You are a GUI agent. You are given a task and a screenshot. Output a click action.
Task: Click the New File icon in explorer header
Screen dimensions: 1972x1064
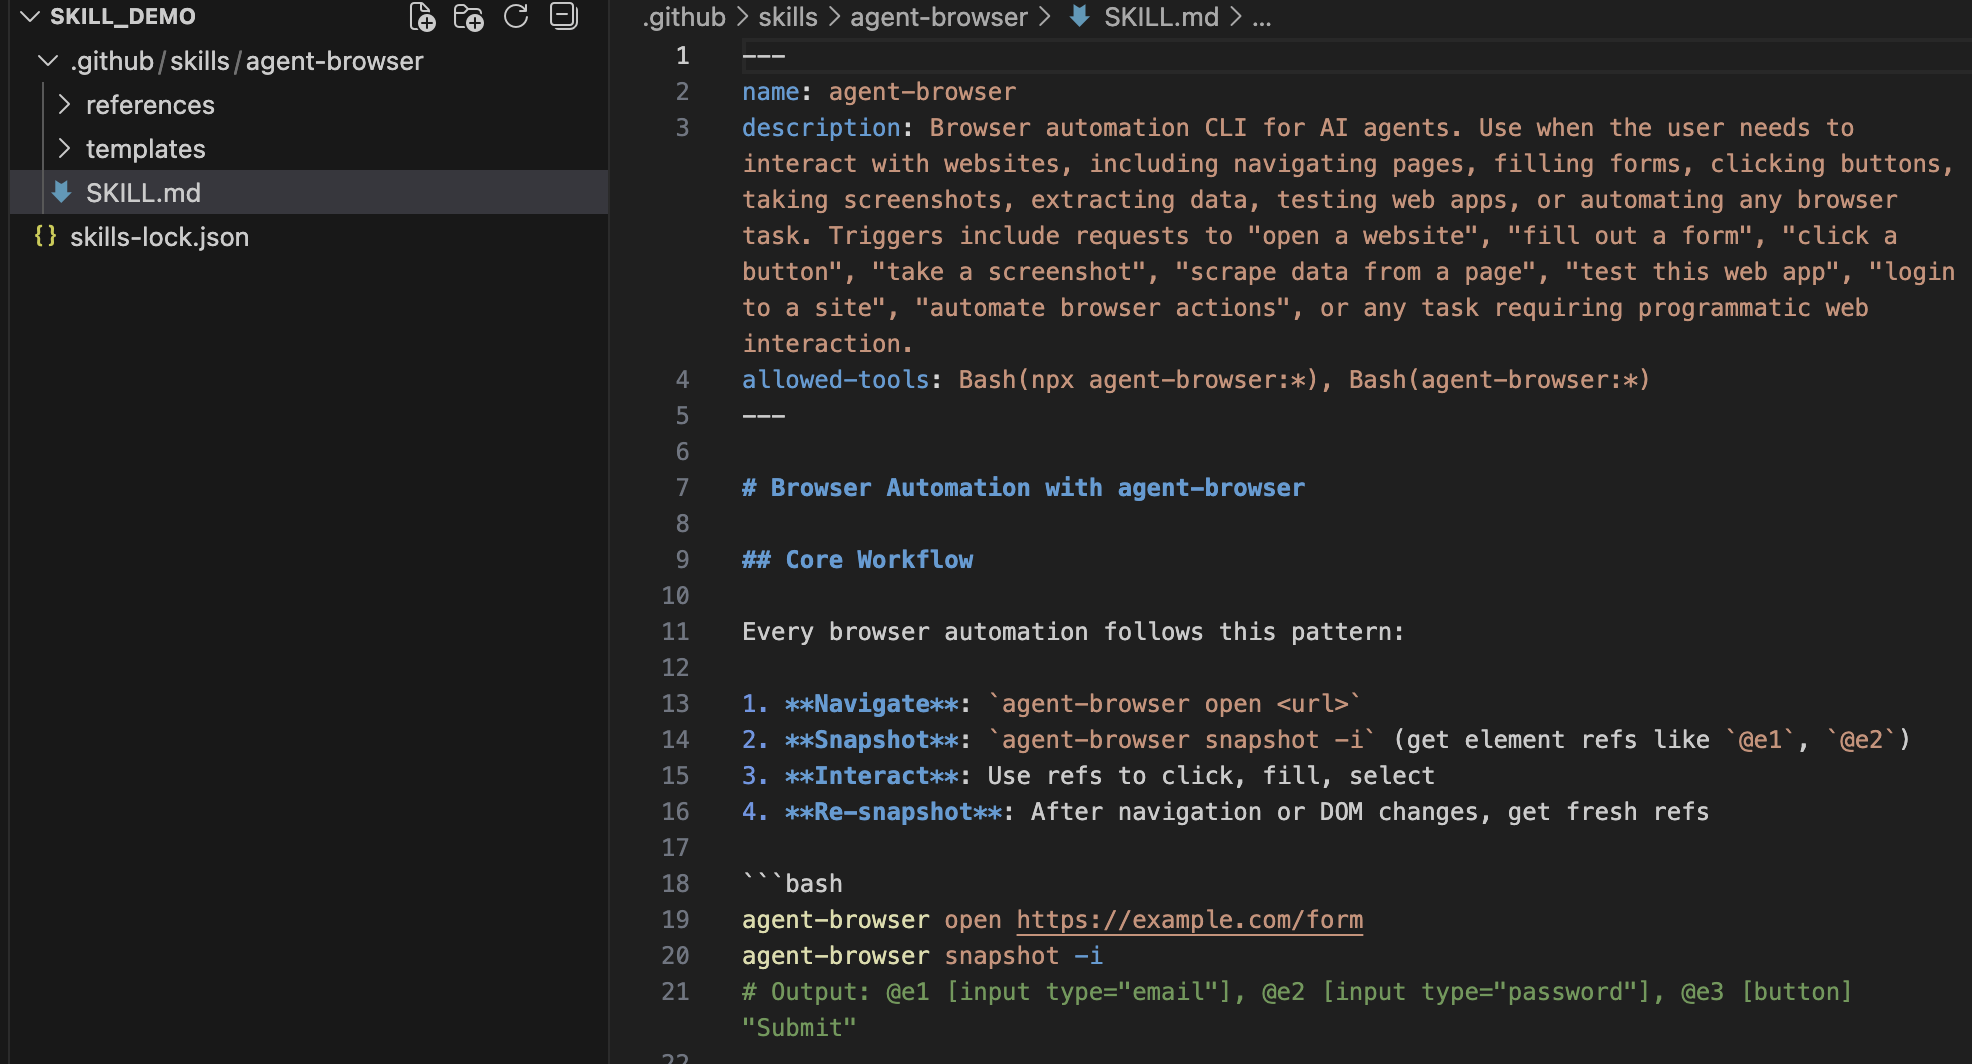click(x=422, y=17)
